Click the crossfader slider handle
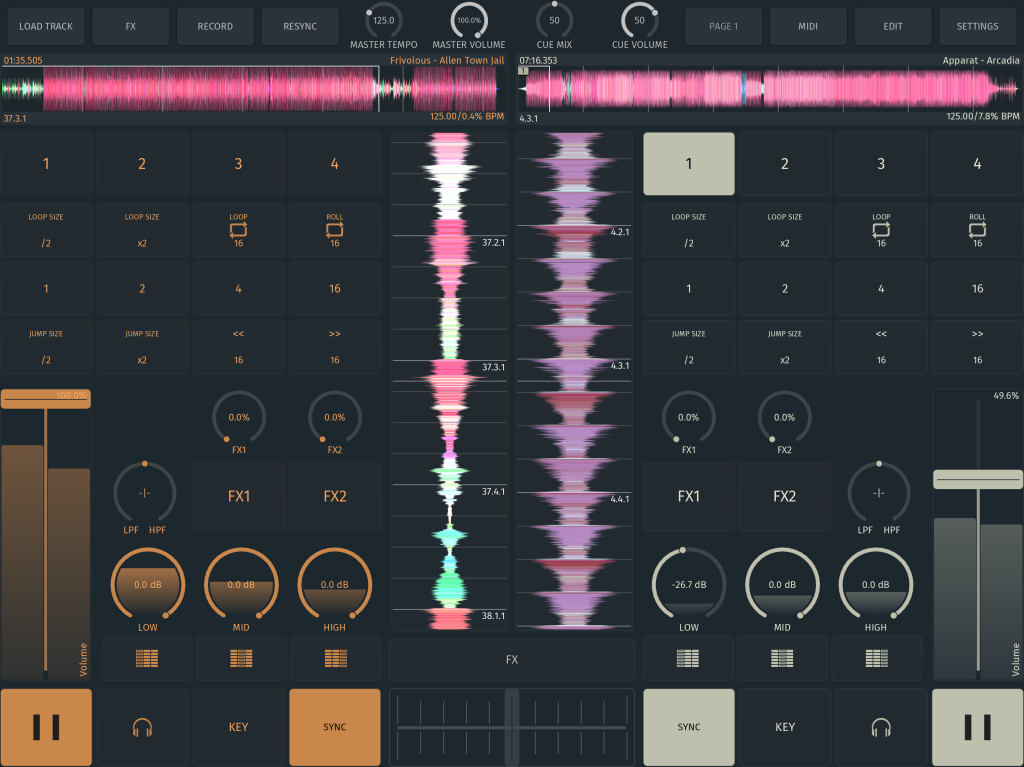This screenshot has width=1024, height=767. 512,726
